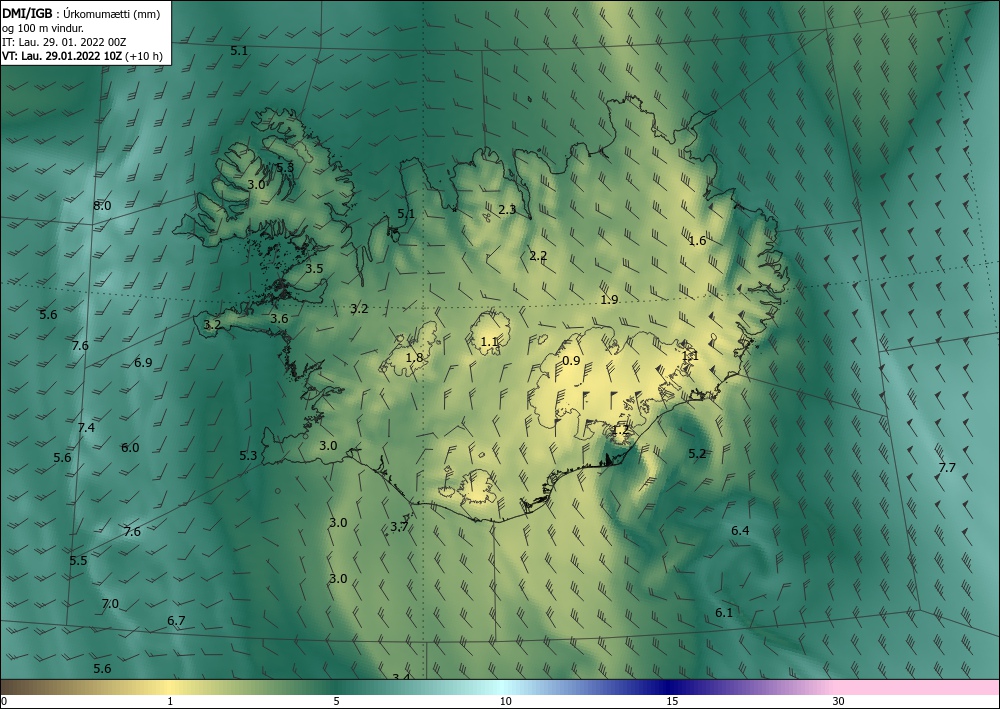Image resolution: width=1000 pixels, height=709 pixels.
Task: Click the 30 tick label on color legend
Action: 839,701
